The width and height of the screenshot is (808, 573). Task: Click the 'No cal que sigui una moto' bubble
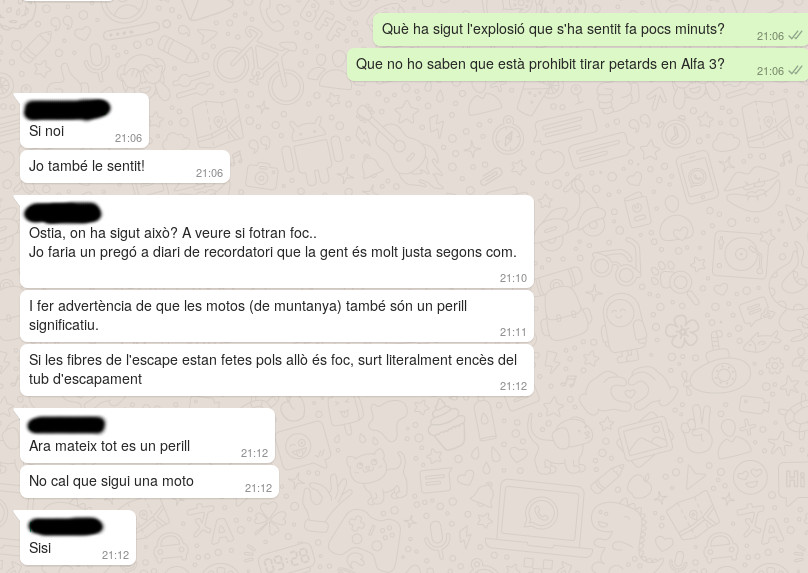[149, 481]
